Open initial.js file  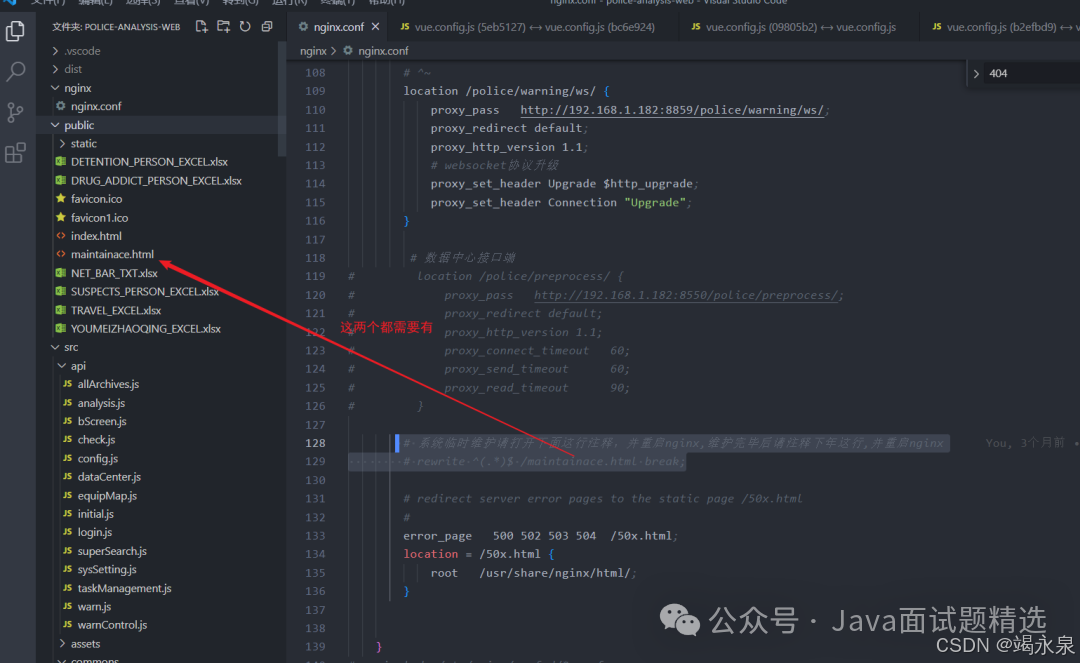tap(95, 514)
